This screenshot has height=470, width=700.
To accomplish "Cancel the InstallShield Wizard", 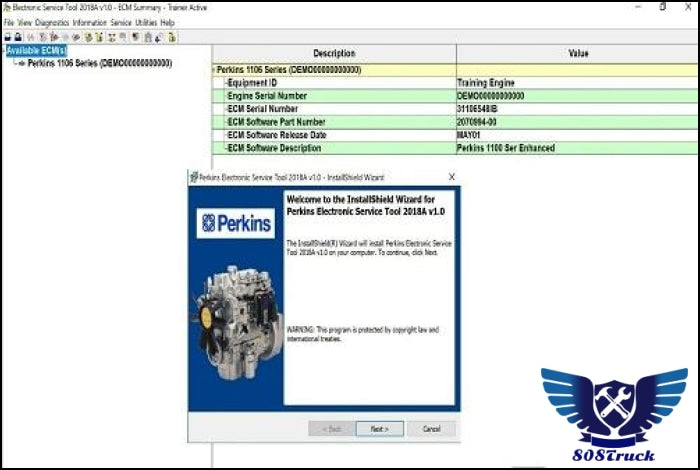I will [431, 428].
